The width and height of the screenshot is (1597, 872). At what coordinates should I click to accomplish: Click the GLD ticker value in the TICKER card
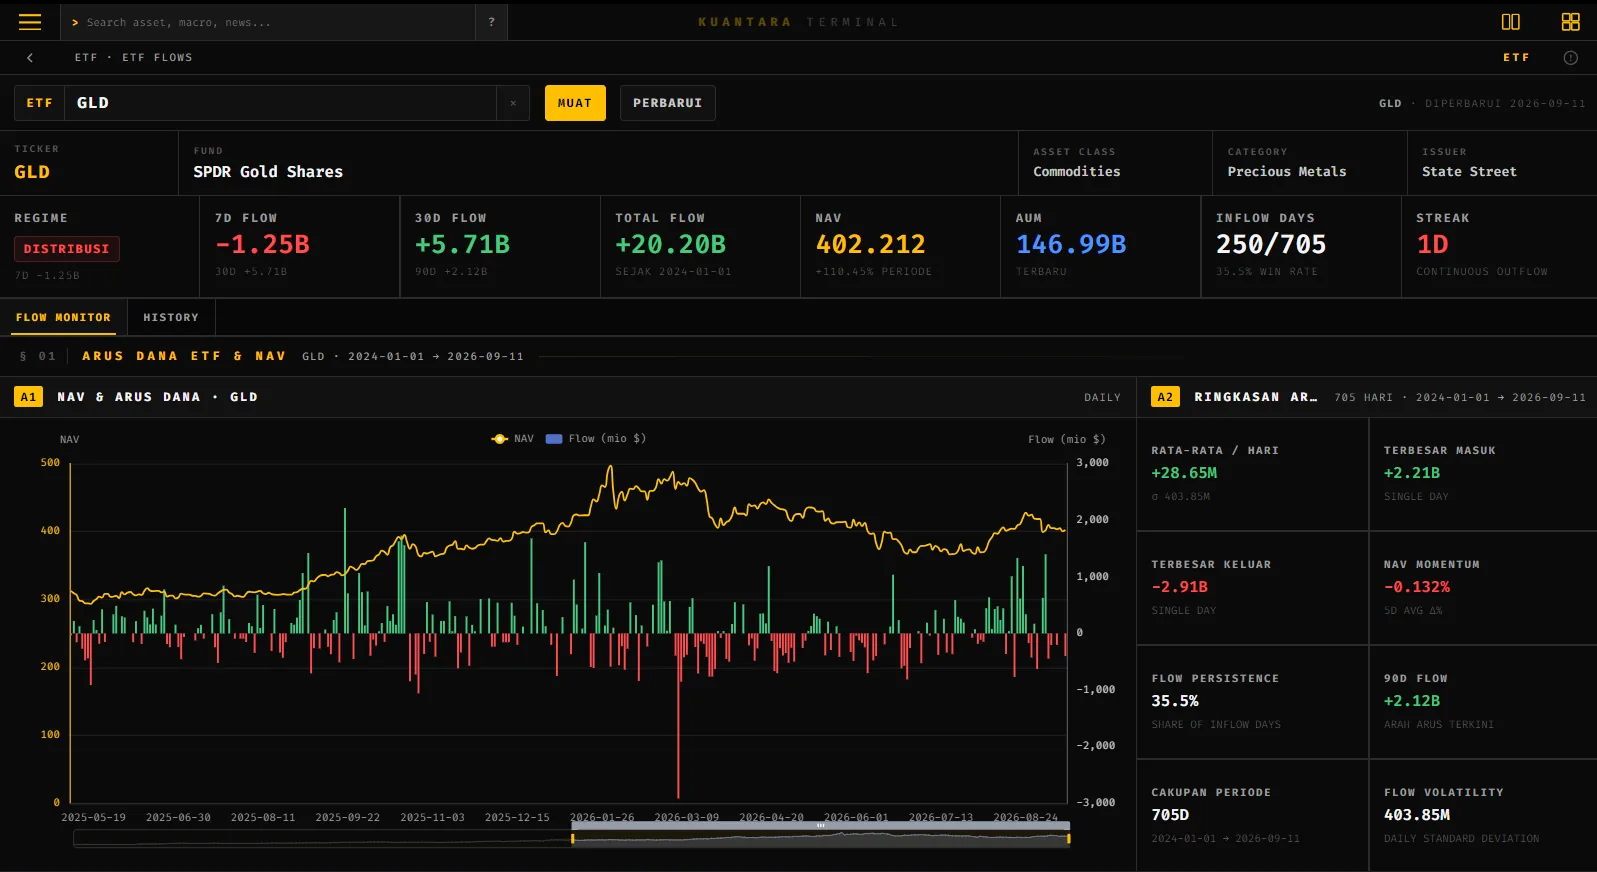[32, 172]
